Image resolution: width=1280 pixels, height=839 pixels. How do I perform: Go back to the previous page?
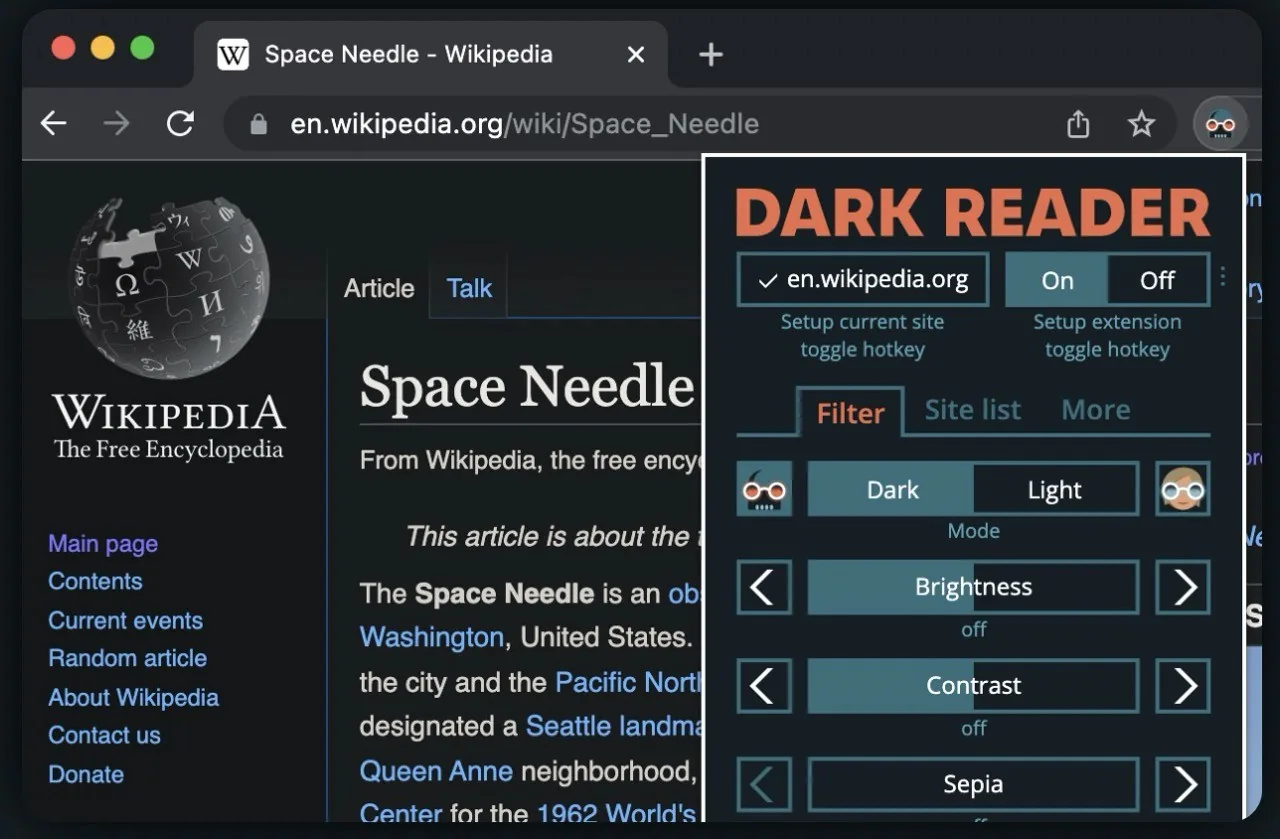(53, 124)
